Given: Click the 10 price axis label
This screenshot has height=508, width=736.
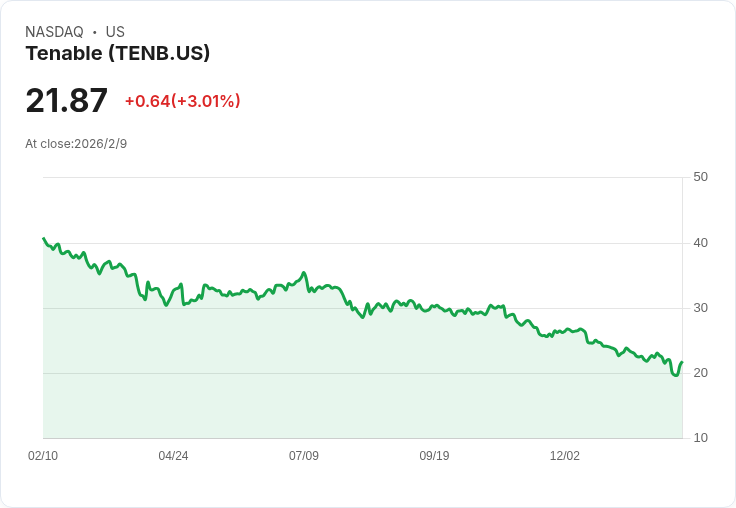Looking at the screenshot, I should [700, 438].
